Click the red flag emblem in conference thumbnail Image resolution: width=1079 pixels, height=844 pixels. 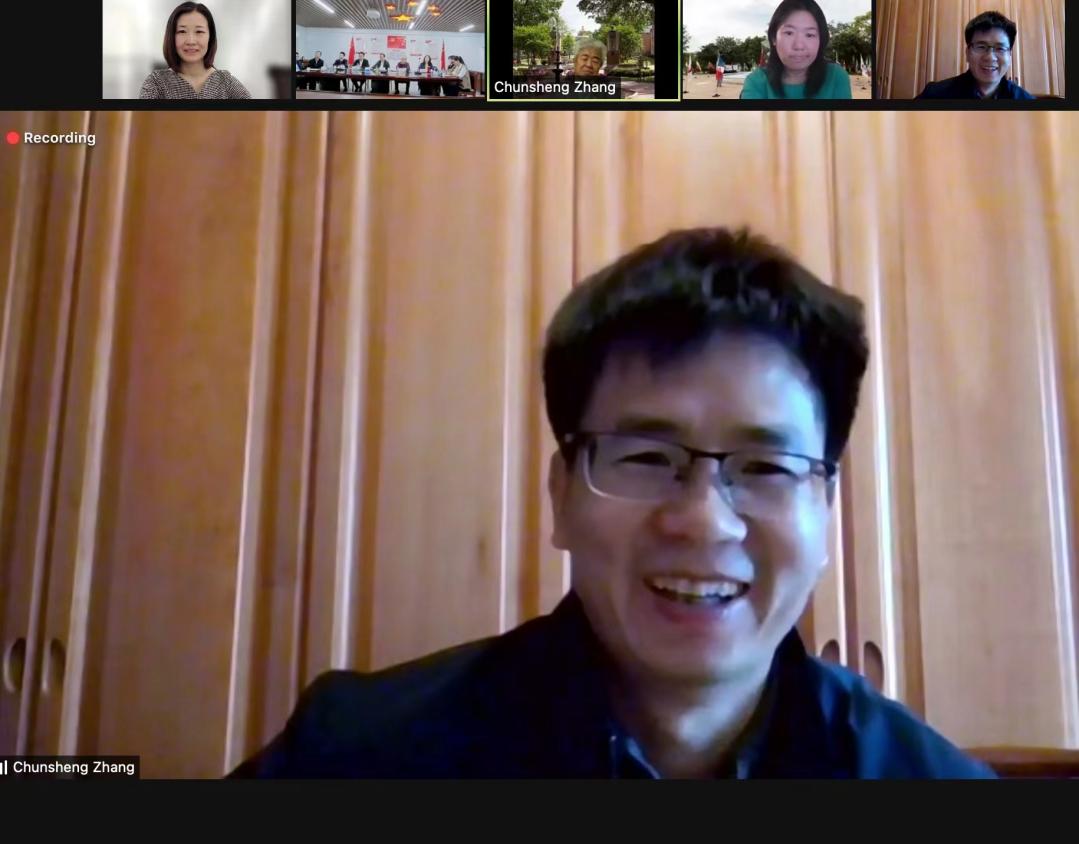click(396, 42)
